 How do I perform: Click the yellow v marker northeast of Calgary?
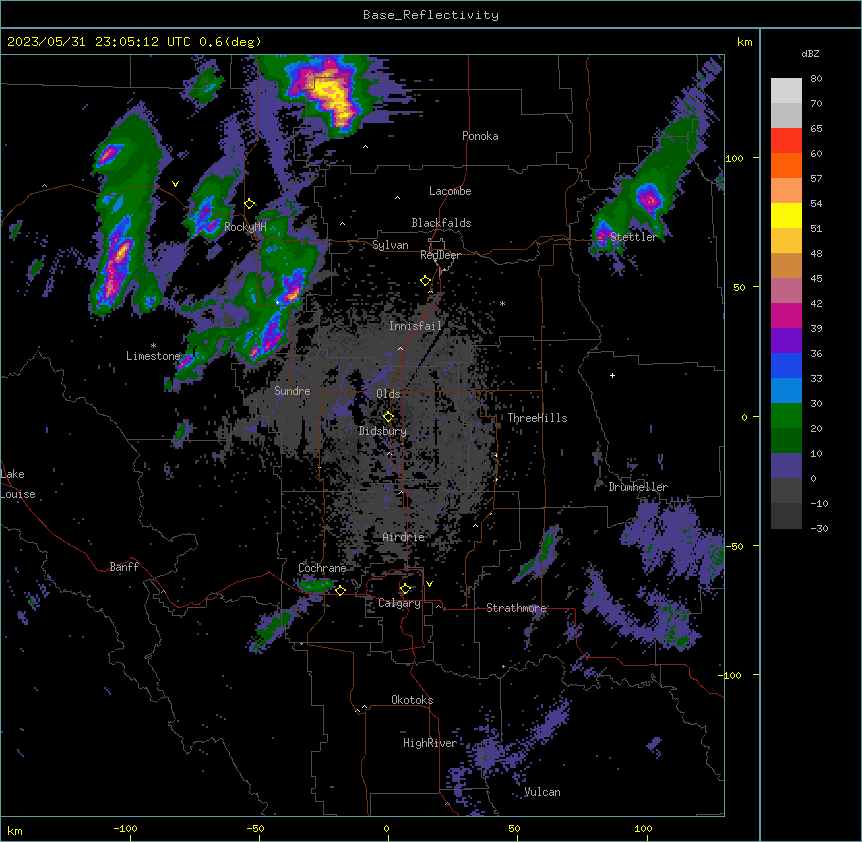coord(429,584)
